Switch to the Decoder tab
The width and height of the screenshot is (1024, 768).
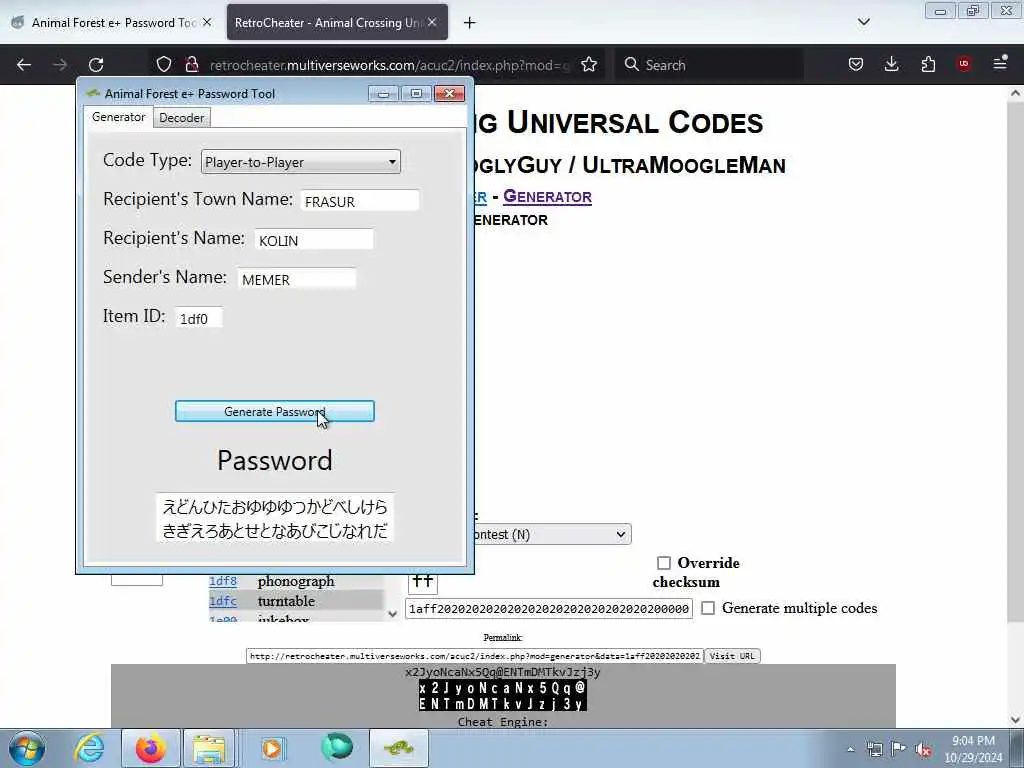[182, 118]
